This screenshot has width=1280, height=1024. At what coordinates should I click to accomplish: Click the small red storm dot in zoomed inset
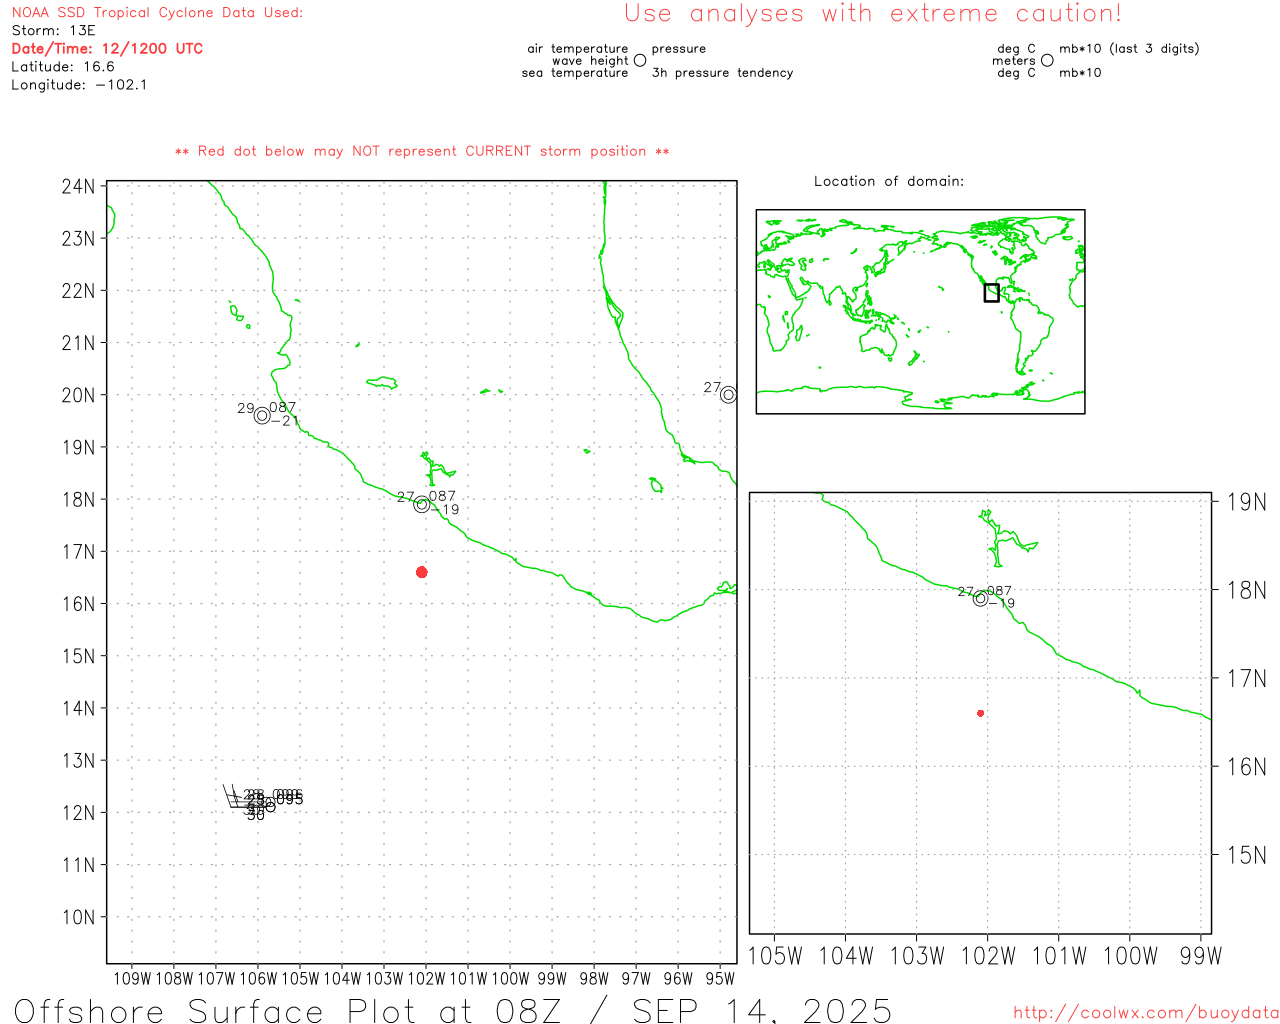click(x=980, y=713)
